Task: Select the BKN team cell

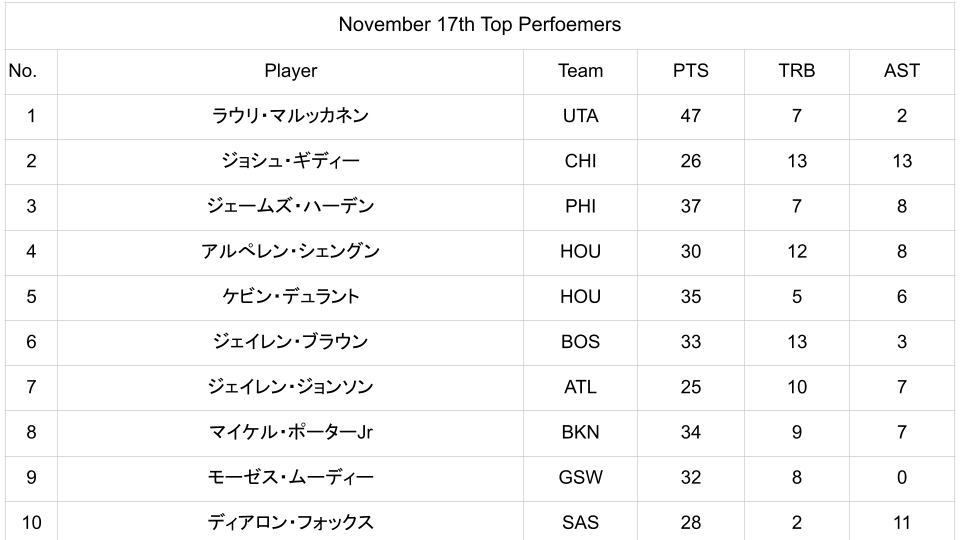Action: click(x=580, y=432)
